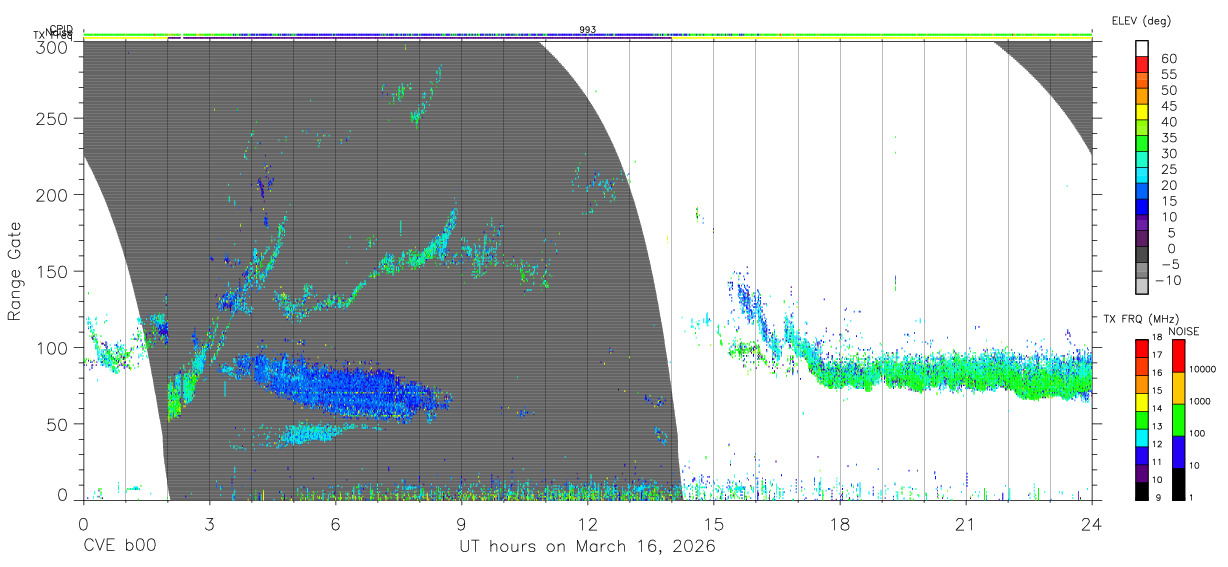Click the NOISE colorbar label 100

1196,434
